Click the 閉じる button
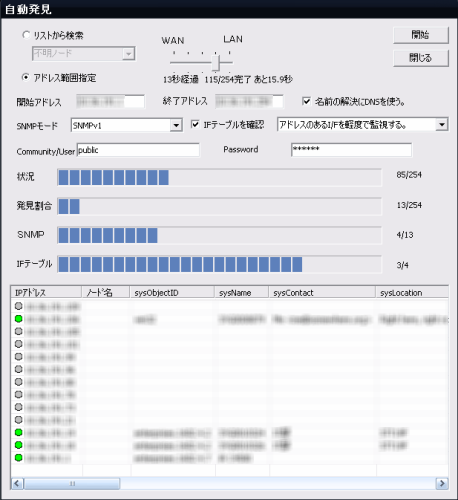This screenshot has width=458, height=500. [421, 58]
